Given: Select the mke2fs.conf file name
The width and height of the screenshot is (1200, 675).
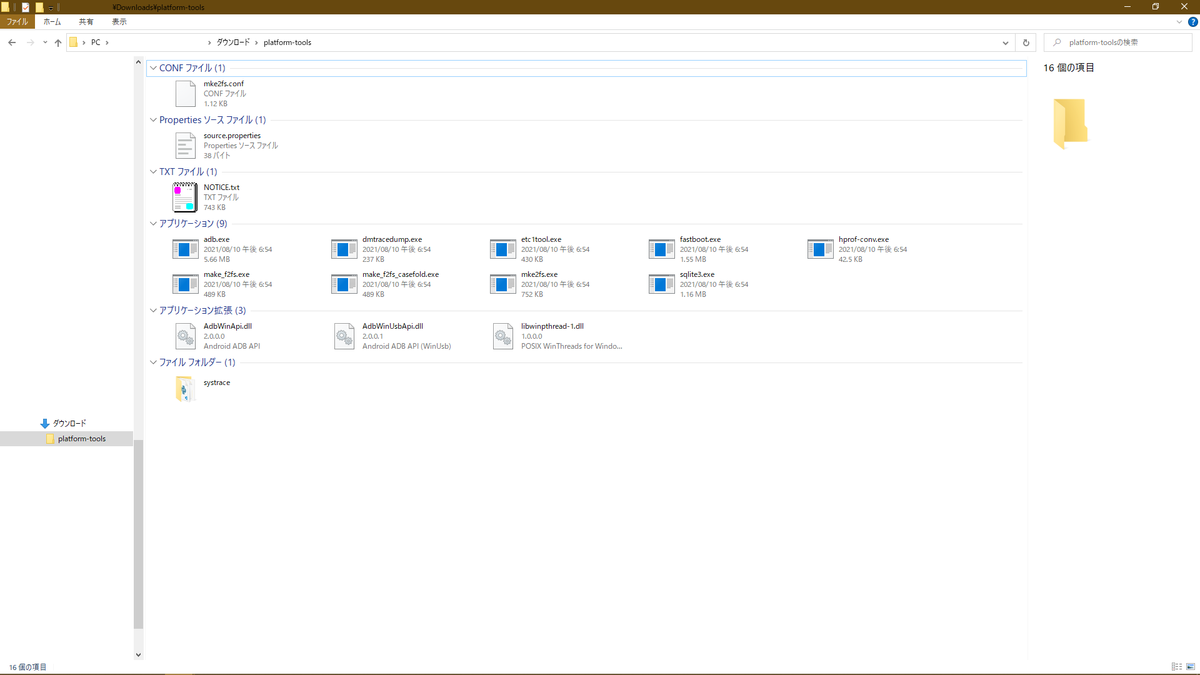Looking at the screenshot, I should click(224, 84).
